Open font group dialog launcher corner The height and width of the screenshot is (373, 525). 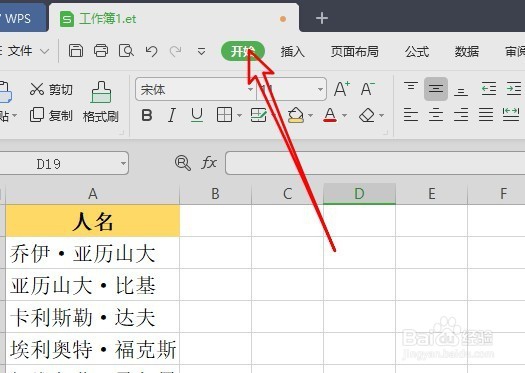(x=385, y=133)
